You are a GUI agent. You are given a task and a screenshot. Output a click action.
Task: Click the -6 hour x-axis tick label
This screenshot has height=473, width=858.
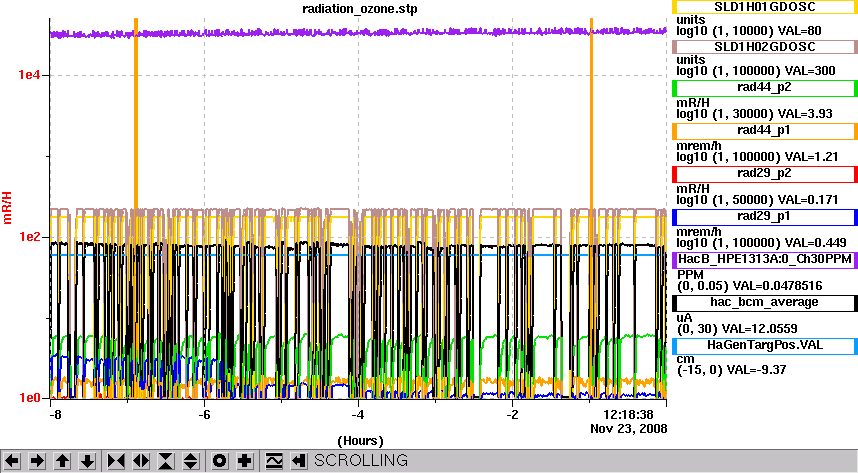(x=204, y=414)
